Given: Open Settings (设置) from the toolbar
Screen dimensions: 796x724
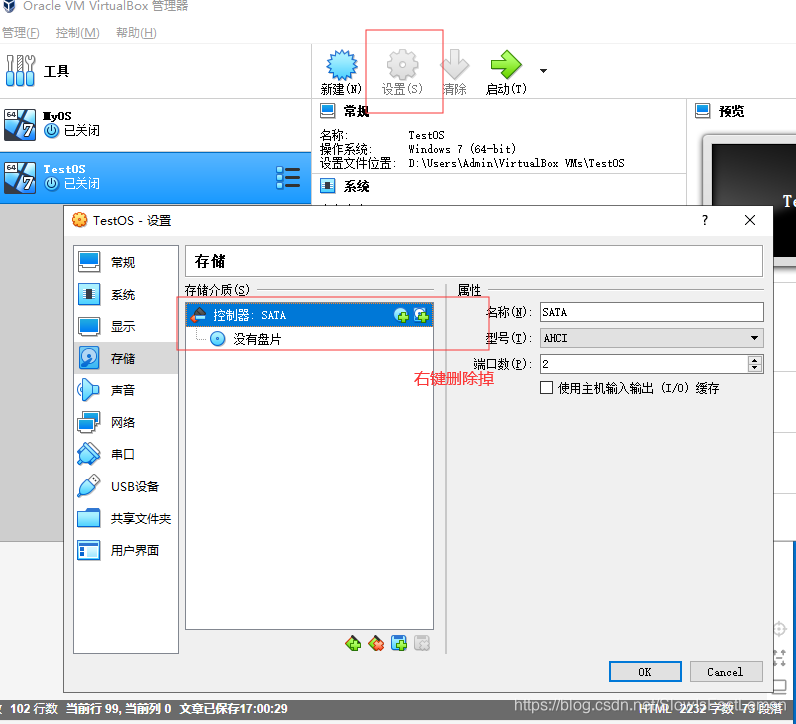Looking at the screenshot, I should point(402,73).
